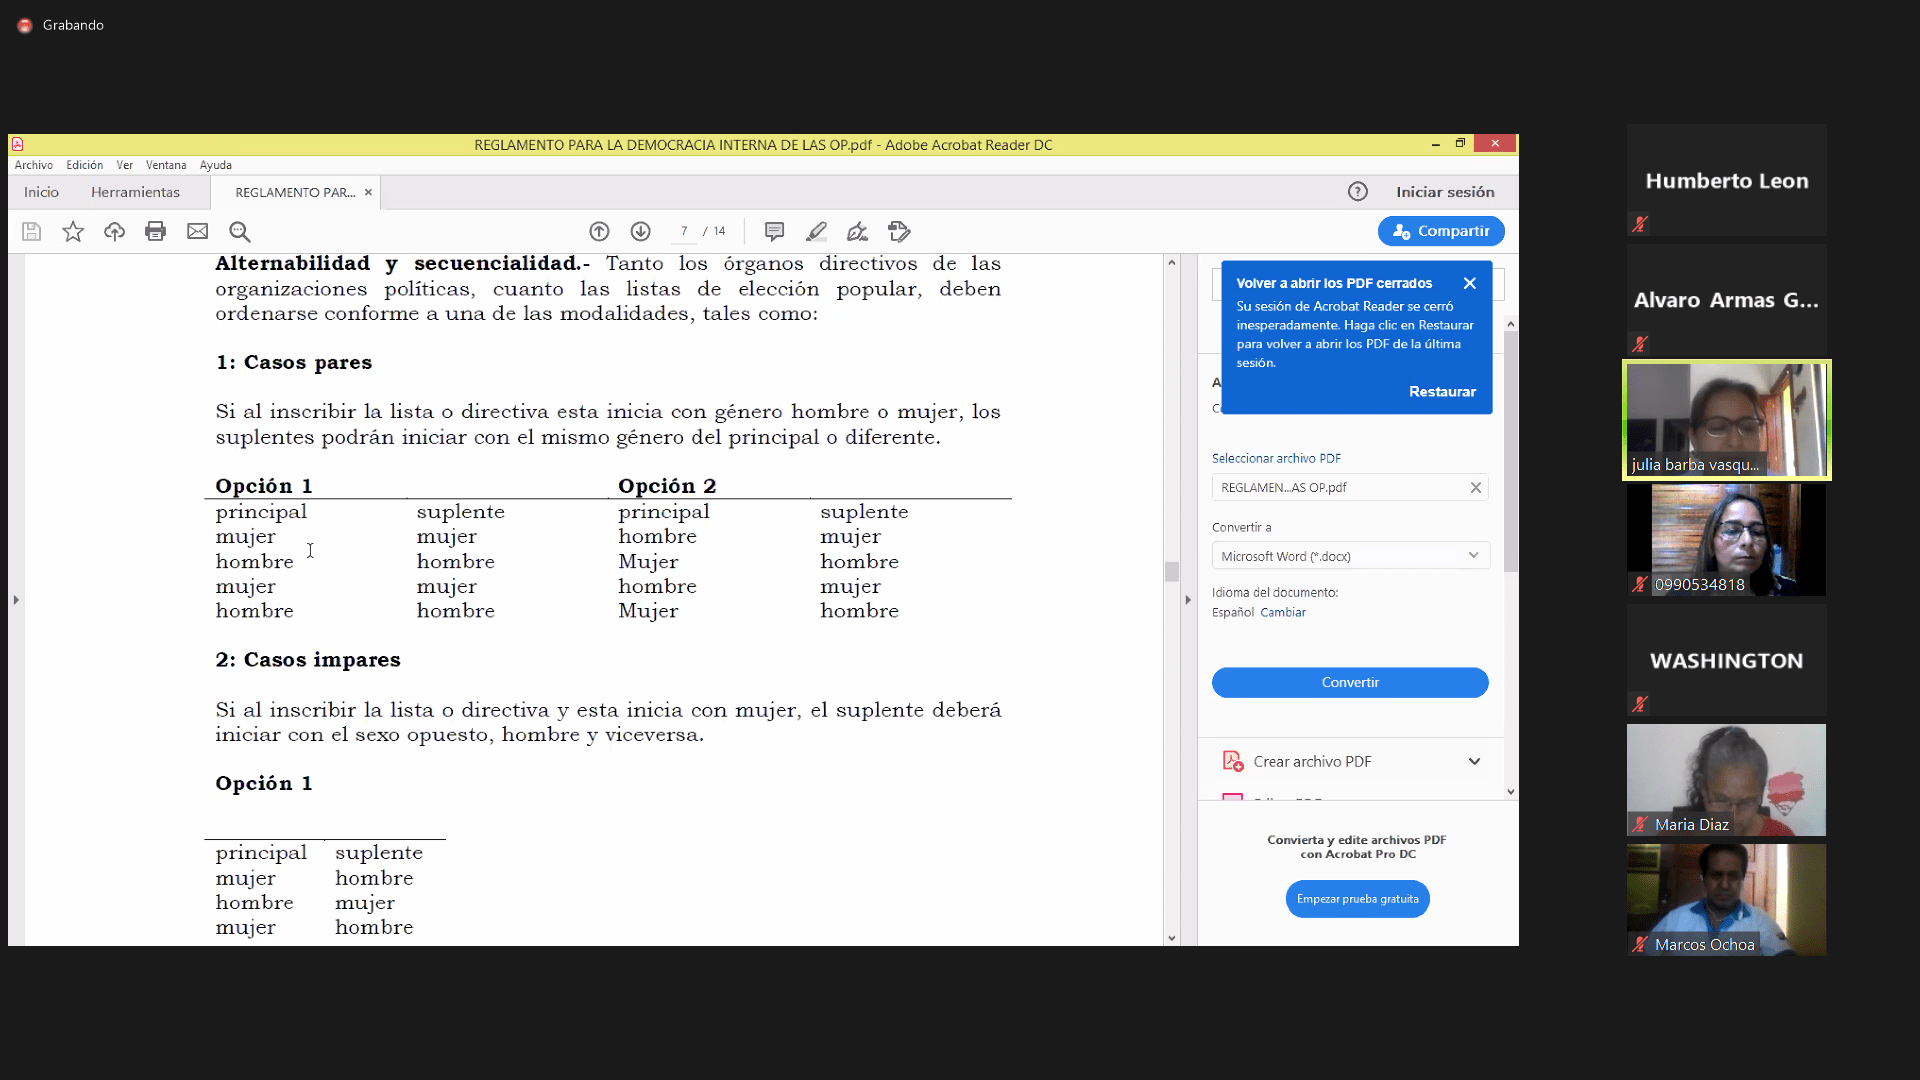The height and width of the screenshot is (1080, 1920).
Task: Click the Cambiar language link
Action: coord(1283,612)
